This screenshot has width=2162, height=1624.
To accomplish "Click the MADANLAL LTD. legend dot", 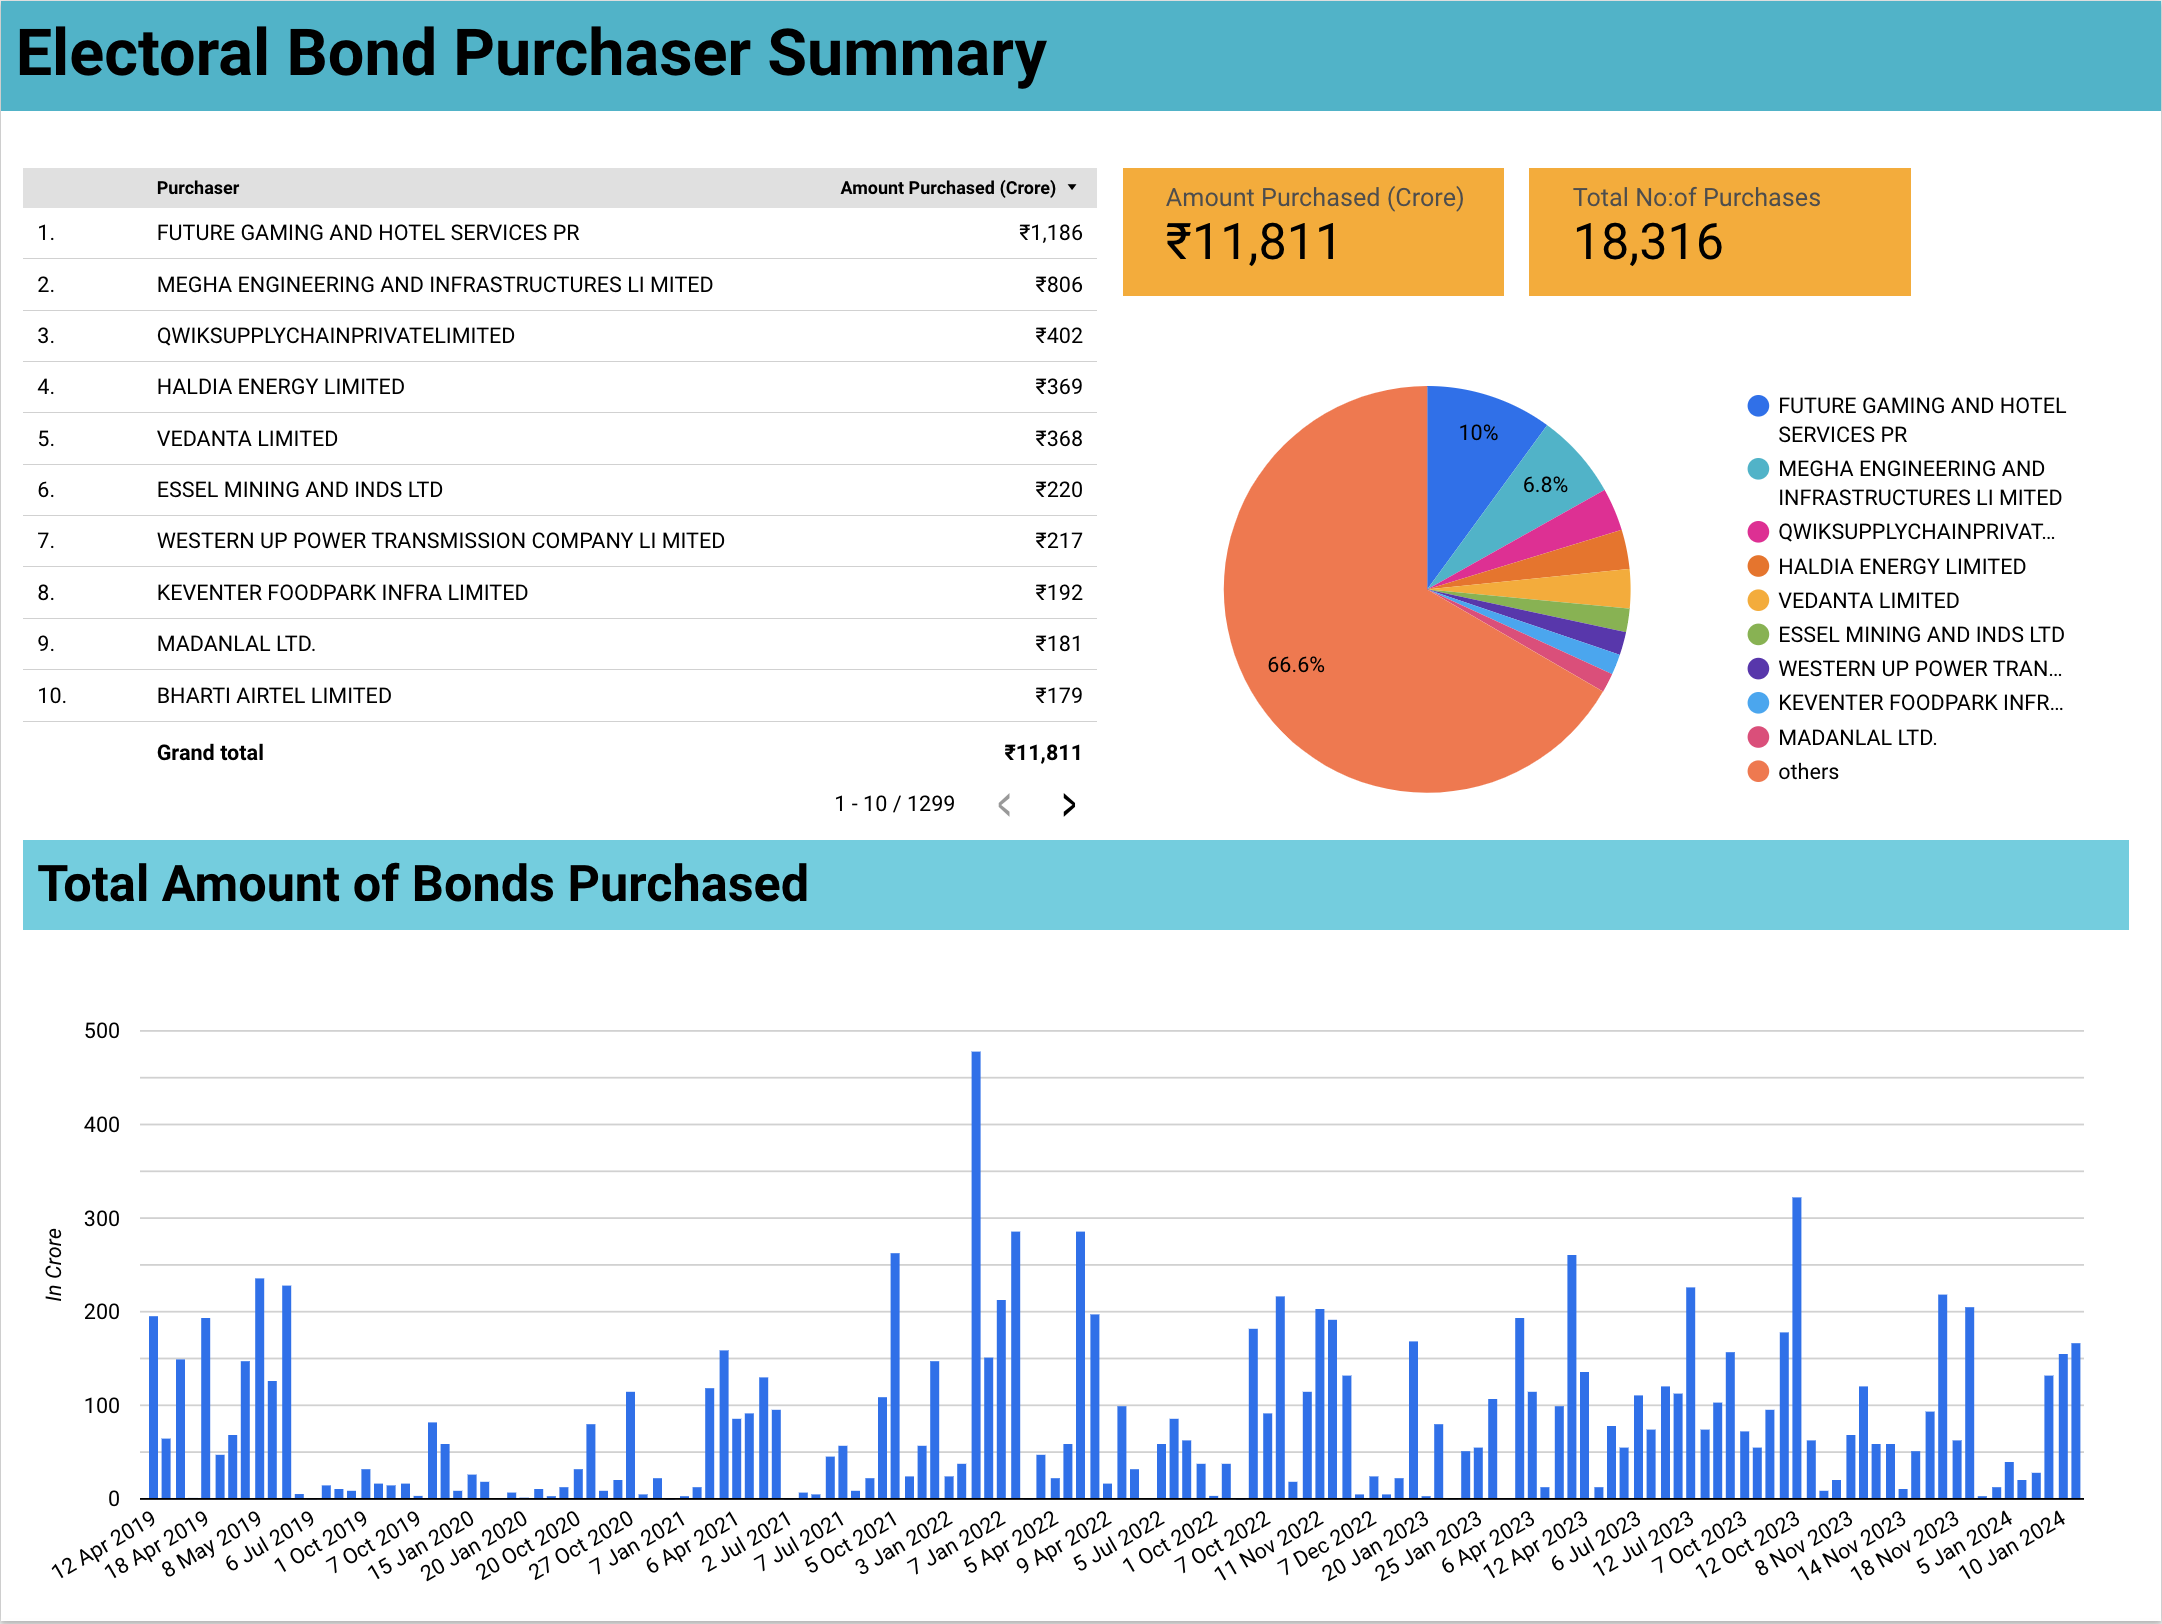I will (x=1757, y=738).
